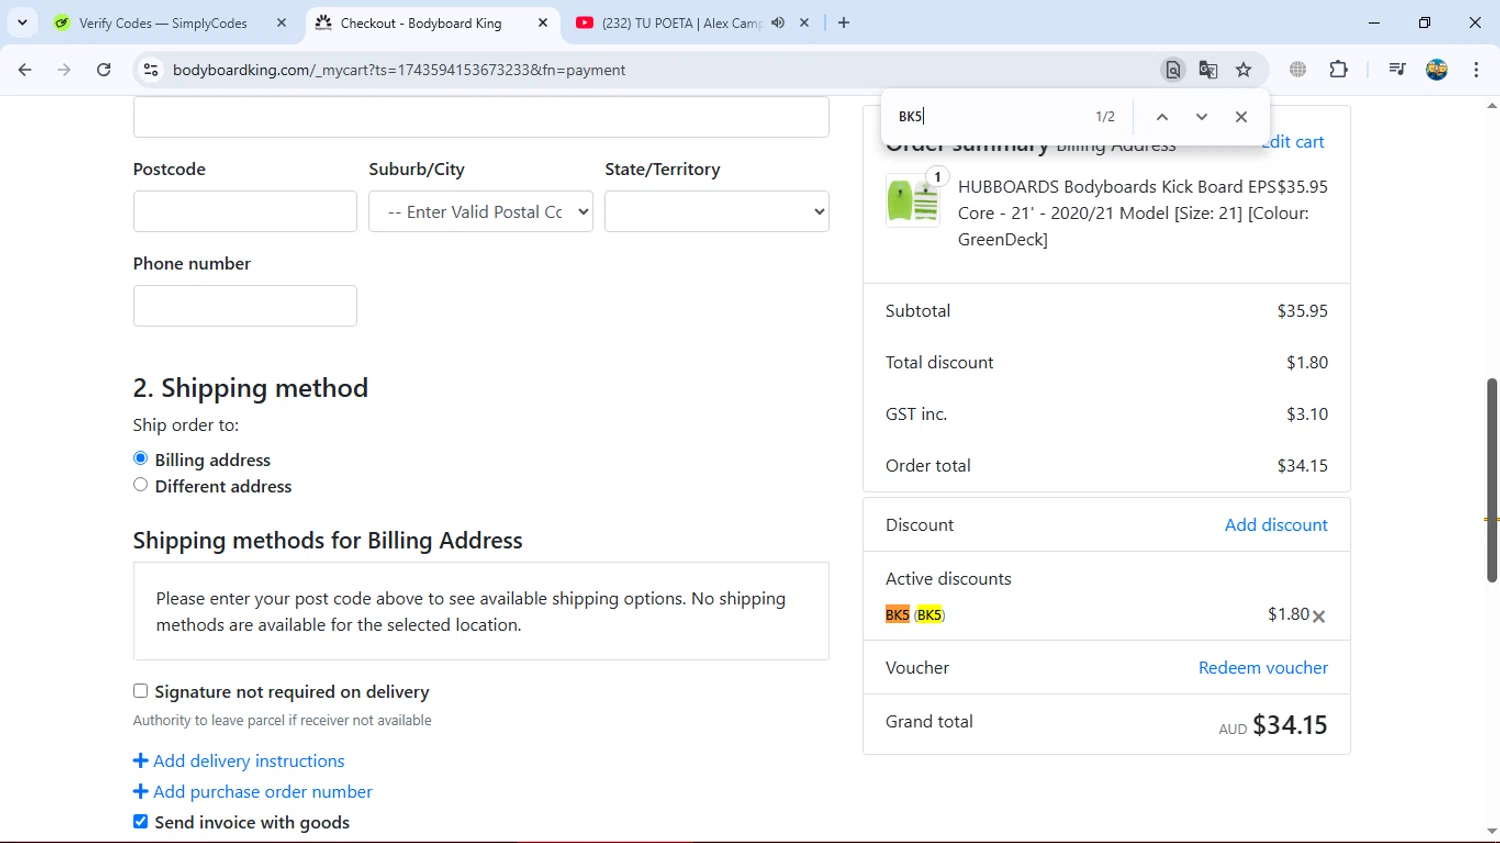1500x843 pixels.
Task: Click the find-in-page icon in address bar
Action: (1173, 70)
